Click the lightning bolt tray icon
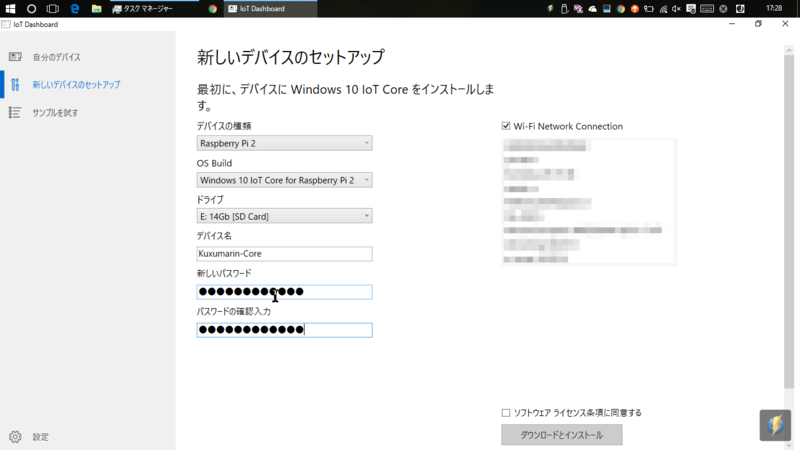The height and width of the screenshot is (450, 800). click(x=550, y=8)
